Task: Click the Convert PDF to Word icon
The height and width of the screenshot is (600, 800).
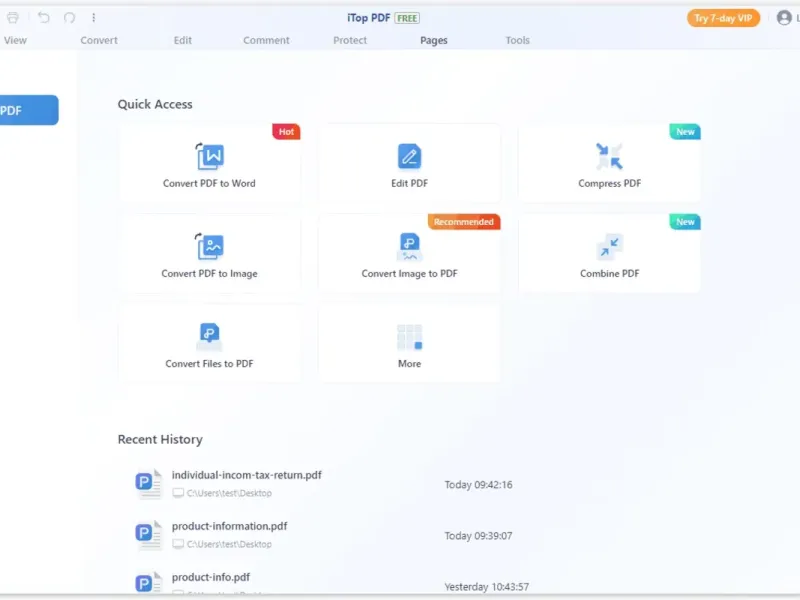Action: point(209,156)
